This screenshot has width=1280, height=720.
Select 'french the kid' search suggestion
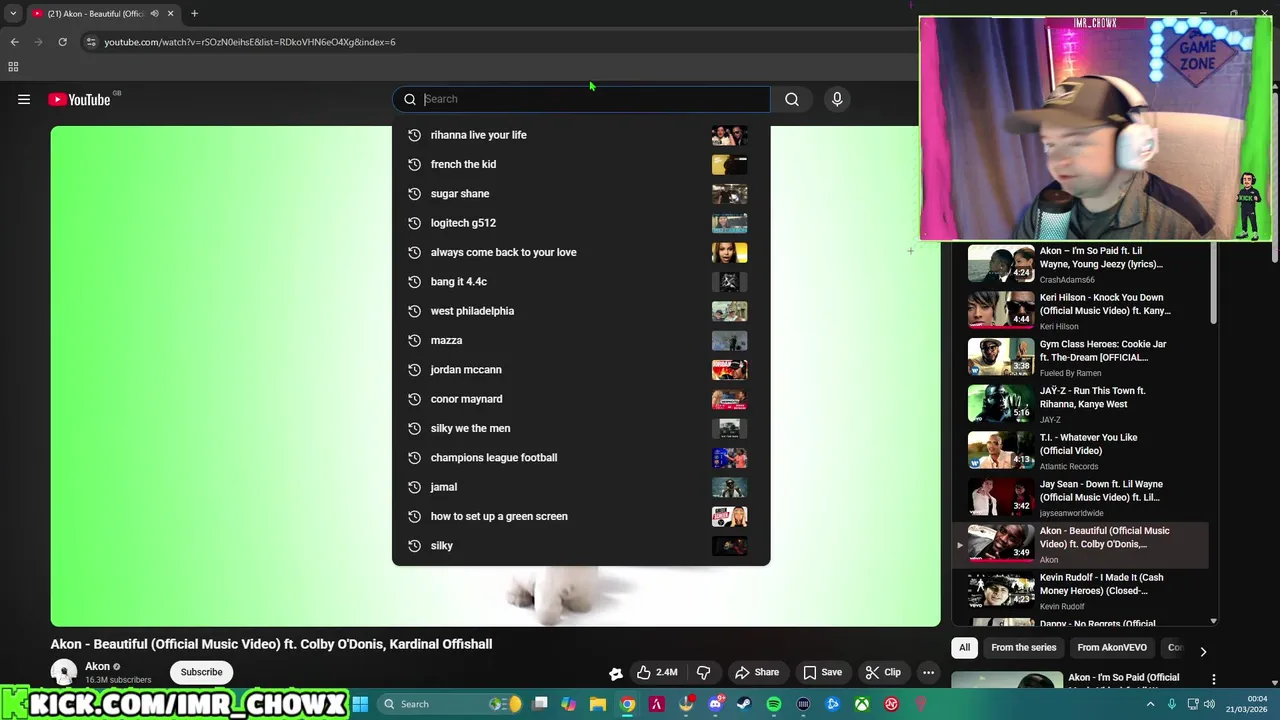(581, 164)
